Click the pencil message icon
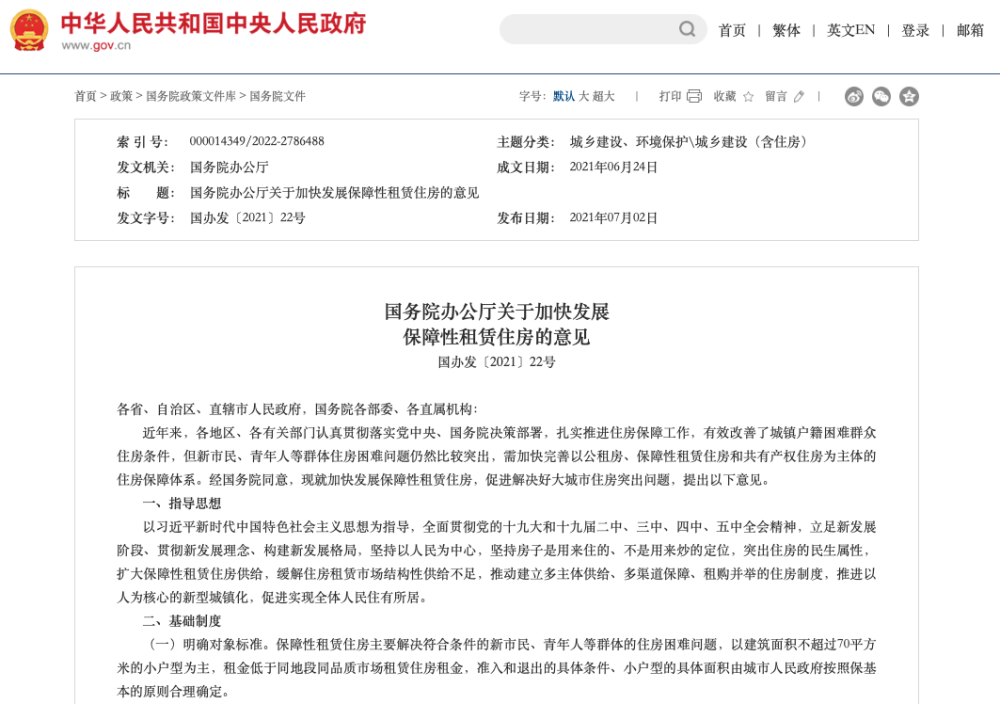1000x704 pixels. point(799,96)
